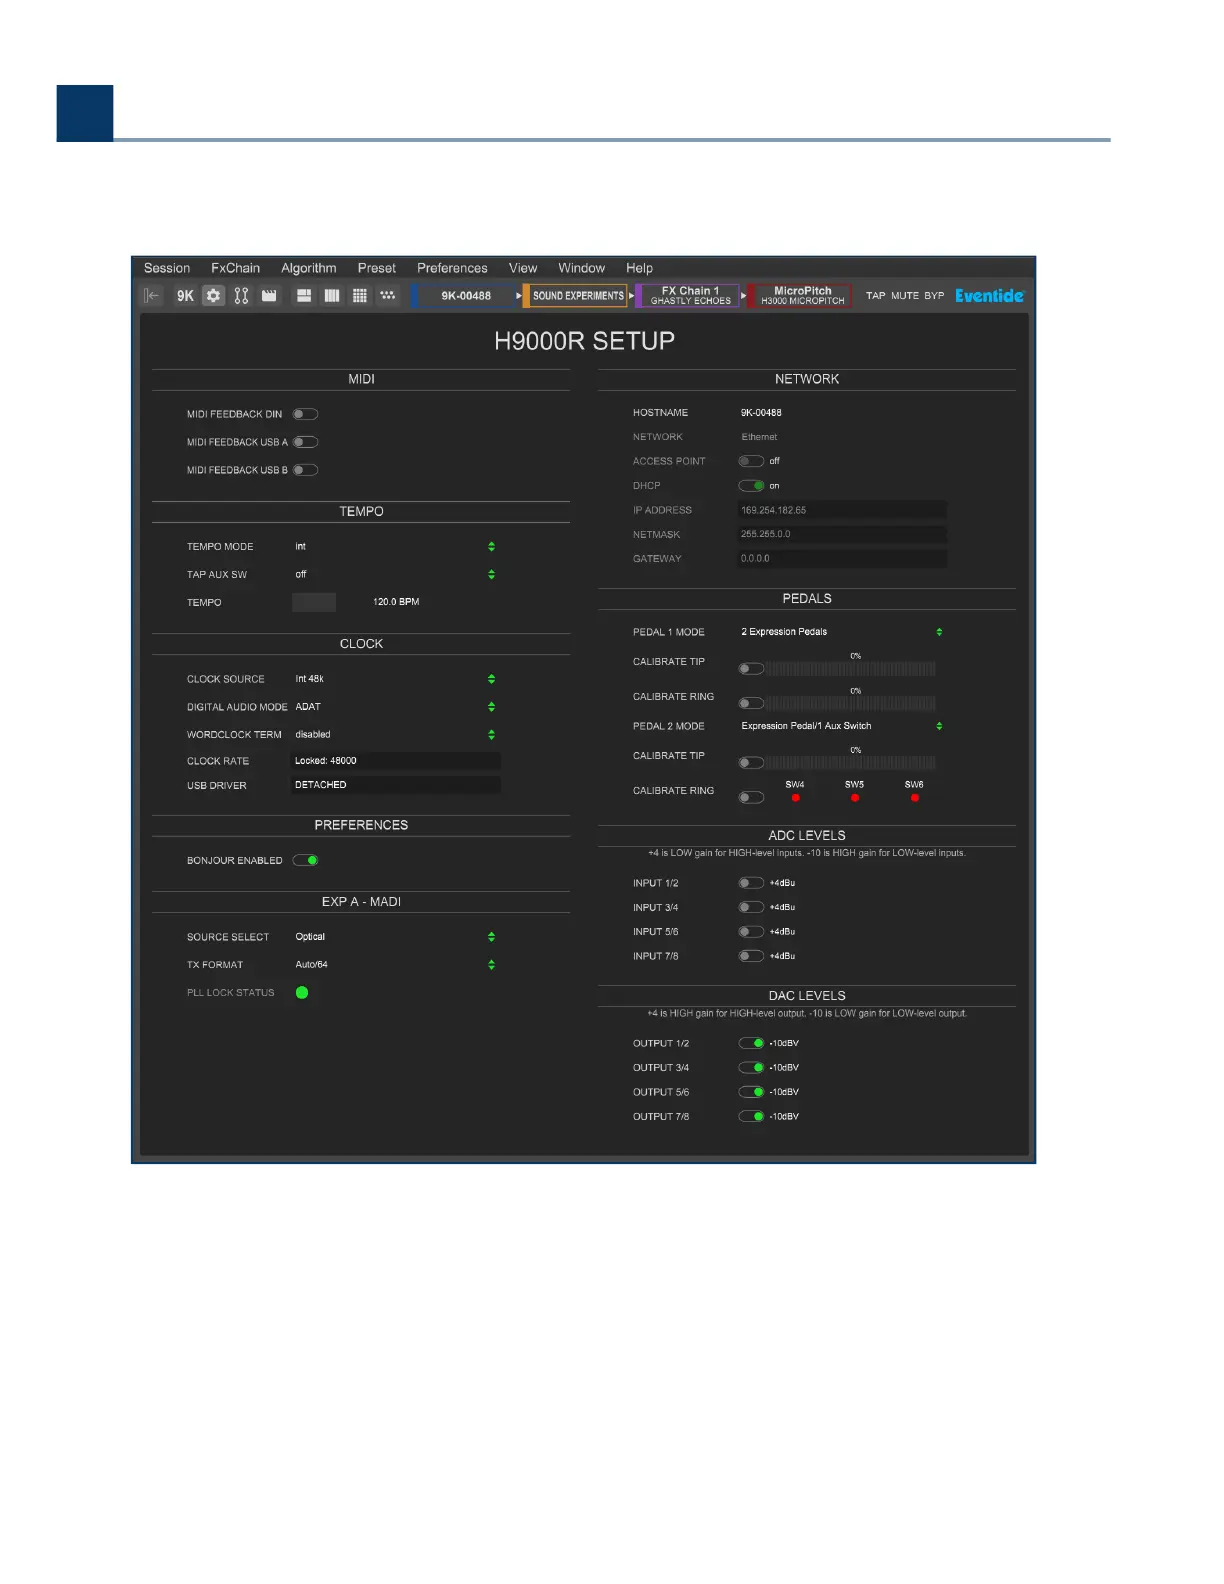Click the IP Address field
The width and height of the screenshot is (1224, 1584).
tap(842, 510)
